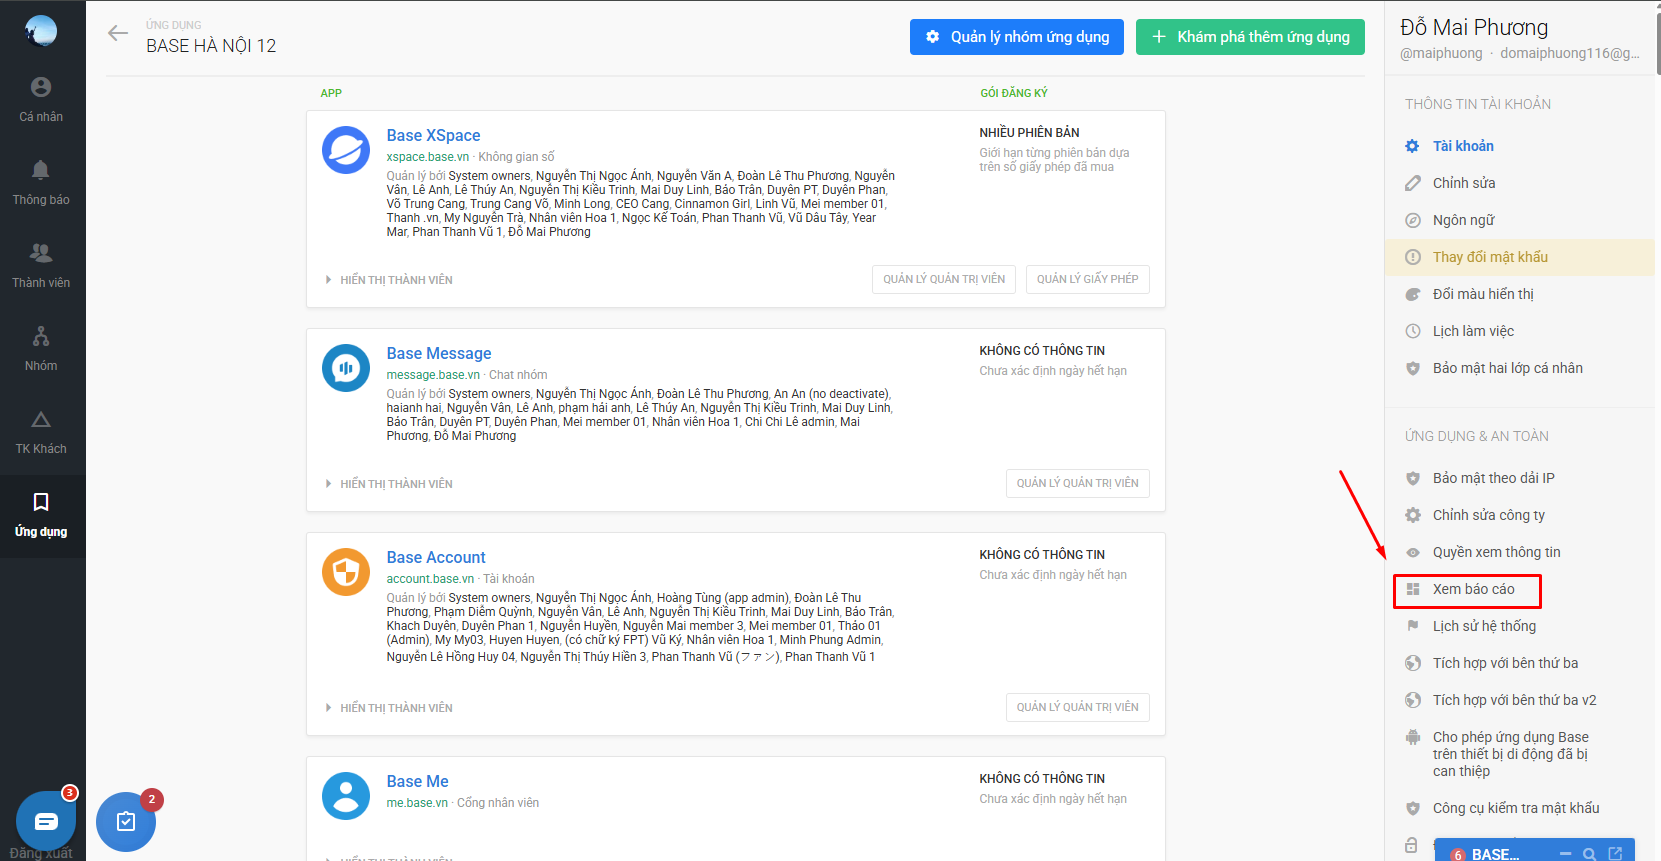Open Thay đổi mật khẩu option
1661x861 pixels.
click(x=1520, y=257)
